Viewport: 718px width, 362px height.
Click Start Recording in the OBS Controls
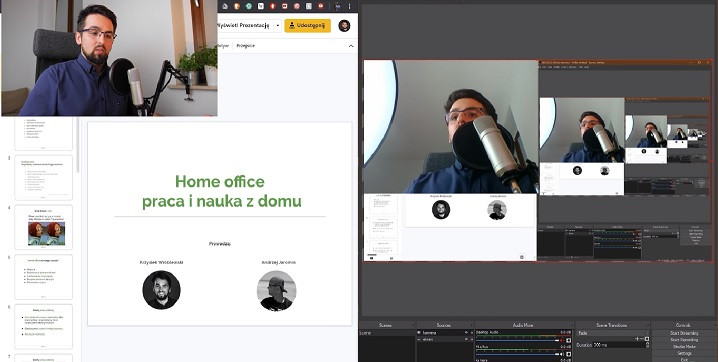[684, 340]
